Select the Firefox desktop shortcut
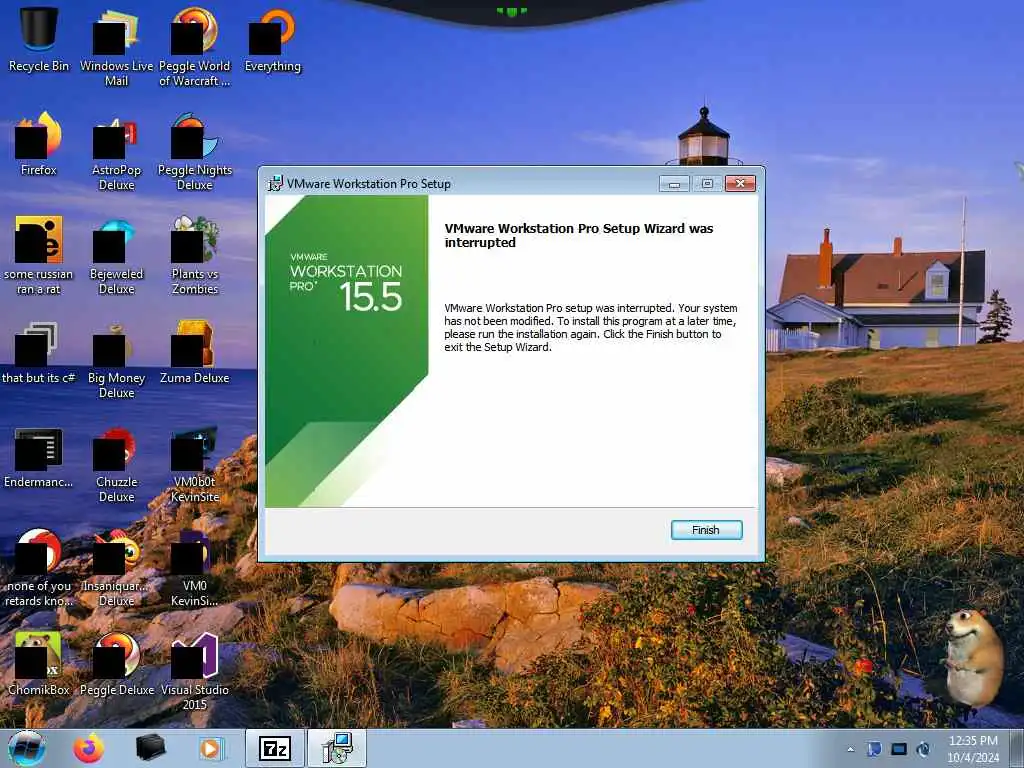This screenshot has height=768, width=1024. [x=39, y=144]
